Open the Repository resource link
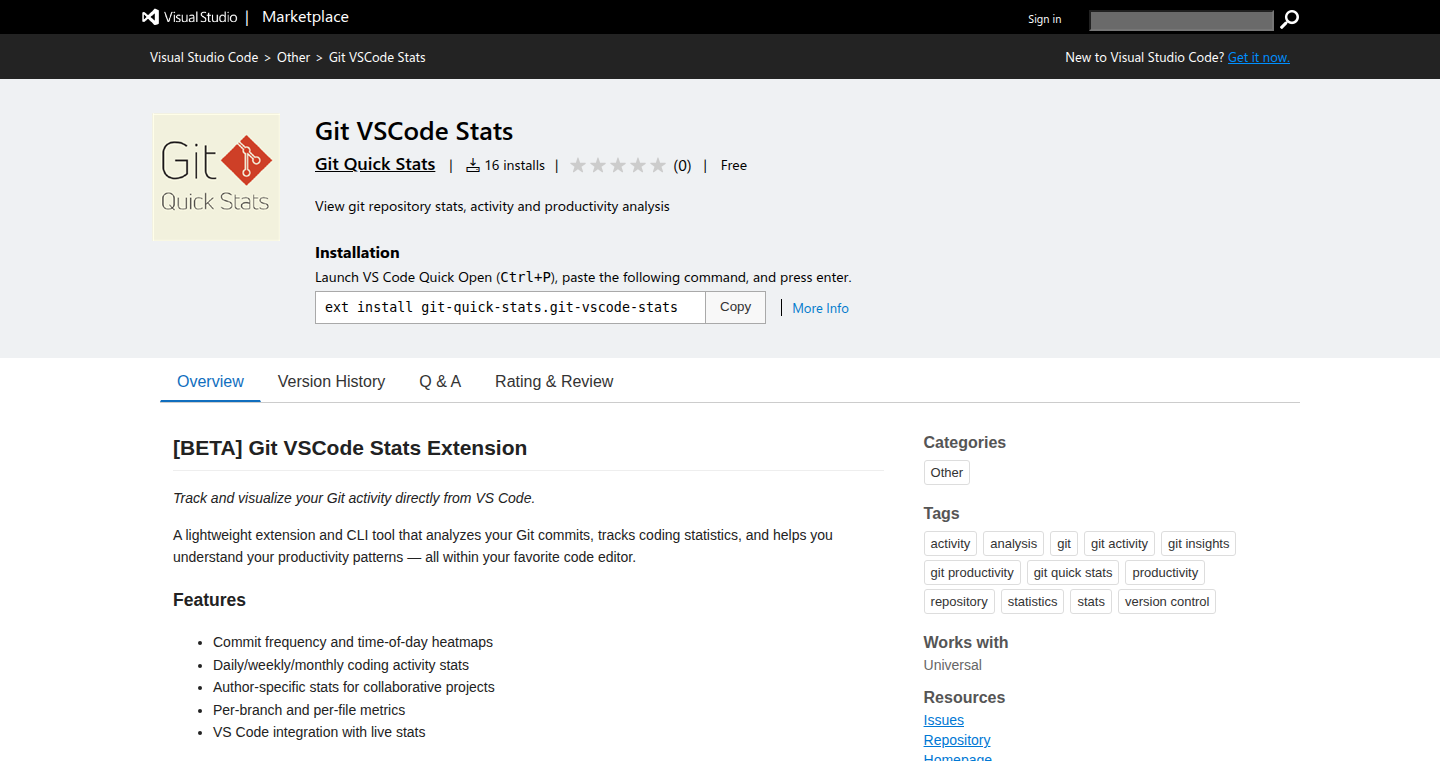 (x=957, y=740)
